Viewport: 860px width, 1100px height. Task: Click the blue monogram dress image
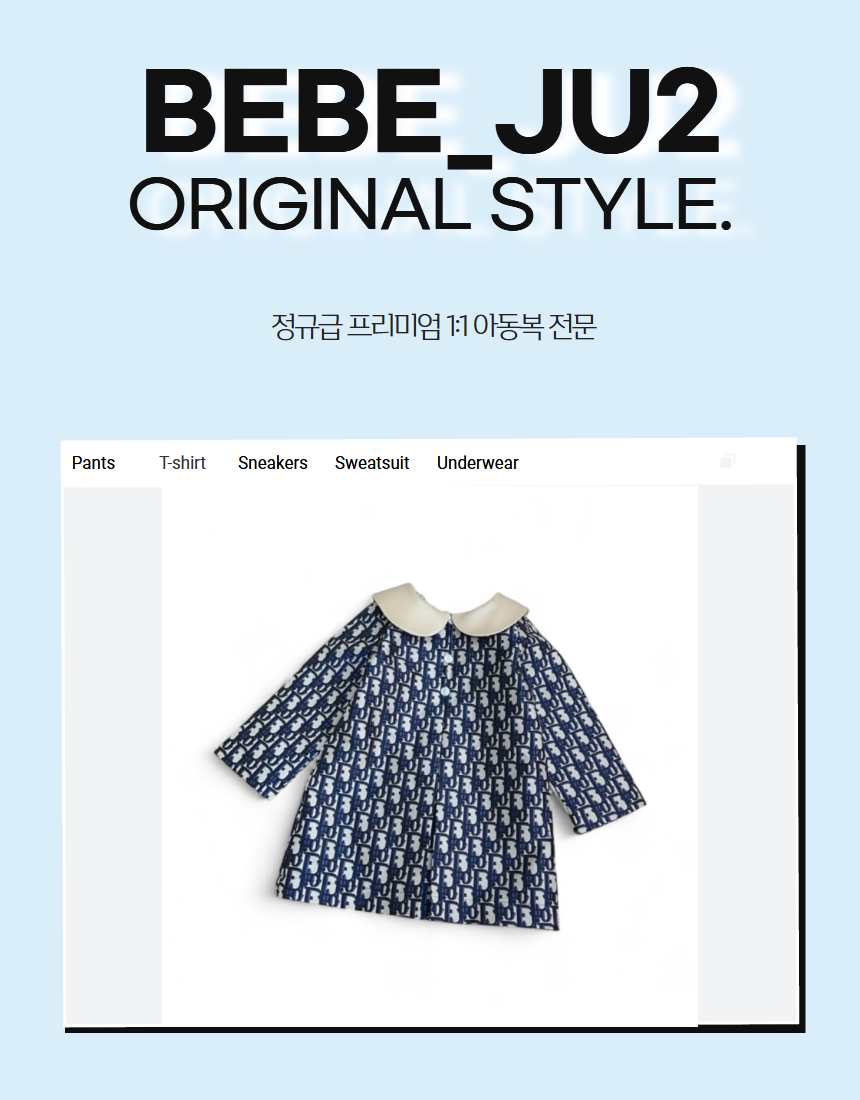(430, 756)
